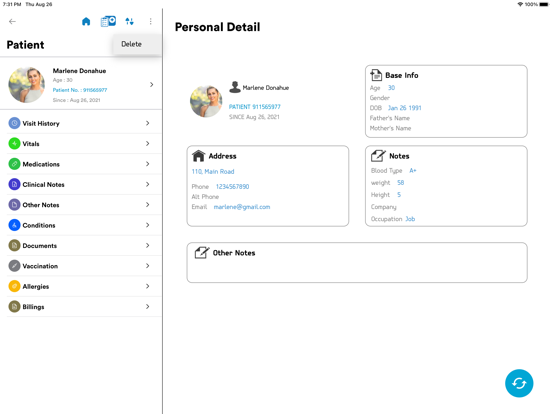Tap the Documents icon
The height and width of the screenshot is (414, 552).
pyautogui.click(x=14, y=246)
